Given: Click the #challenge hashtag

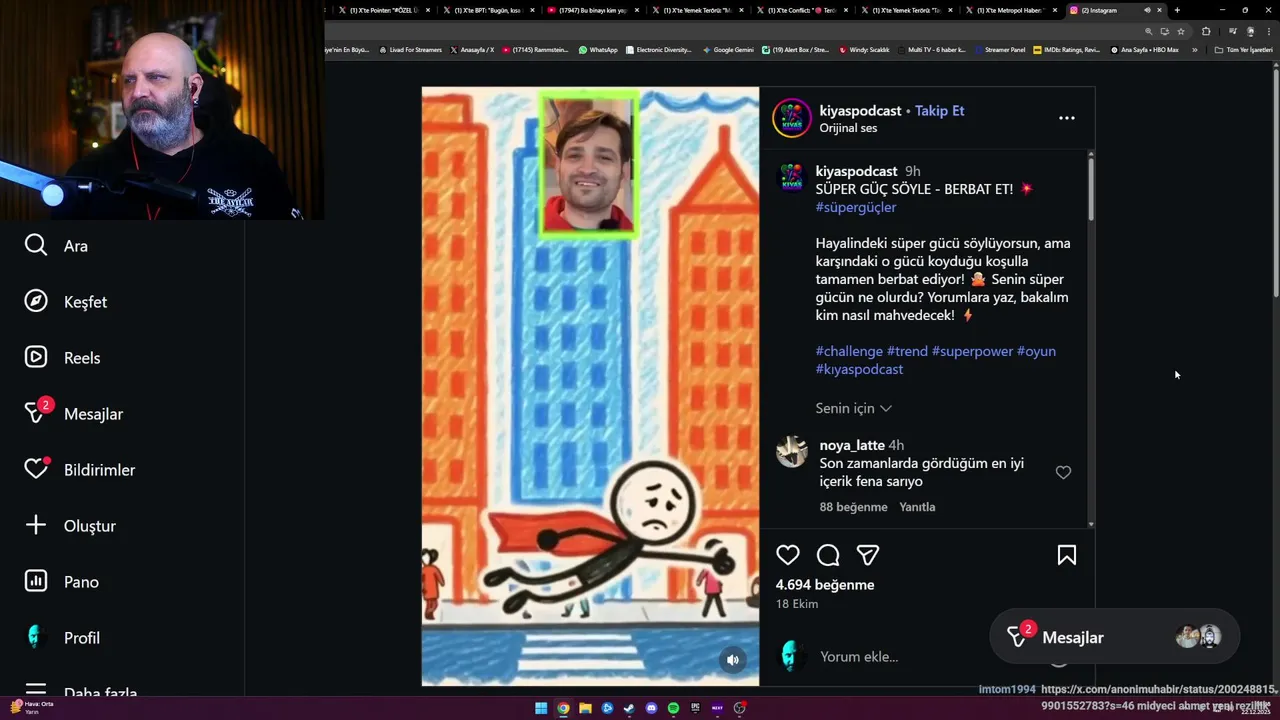Looking at the screenshot, I should tap(849, 351).
